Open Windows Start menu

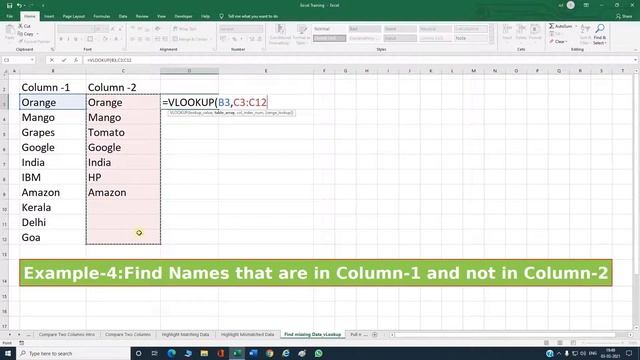click(x=8, y=353)
